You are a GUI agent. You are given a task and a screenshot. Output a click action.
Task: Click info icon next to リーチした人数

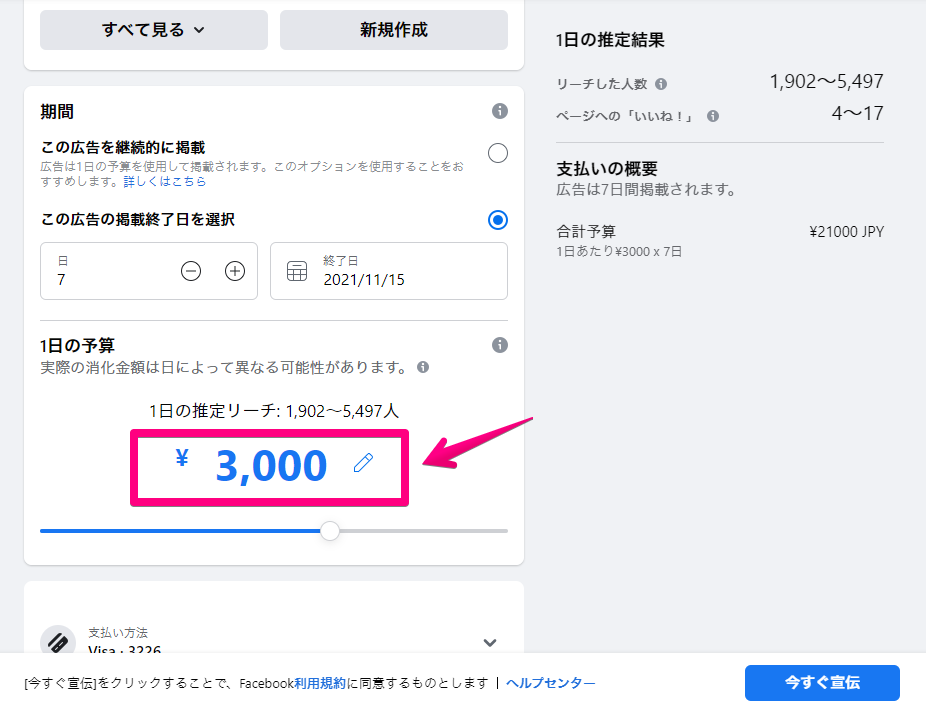click(661, 84)
